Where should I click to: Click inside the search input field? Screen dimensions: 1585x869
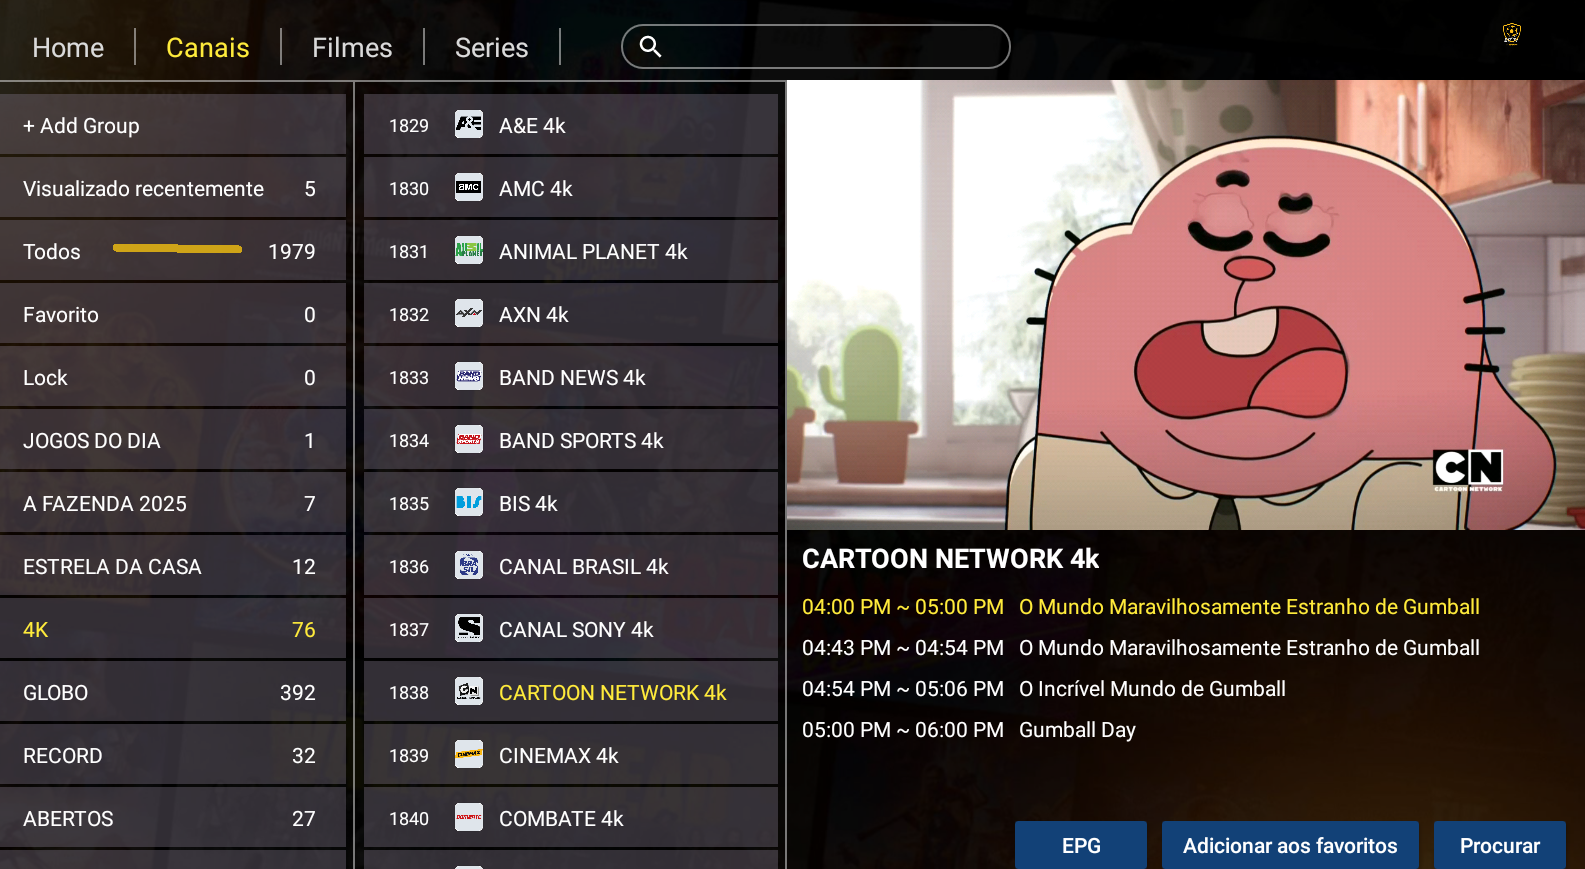tap(830, 47)
